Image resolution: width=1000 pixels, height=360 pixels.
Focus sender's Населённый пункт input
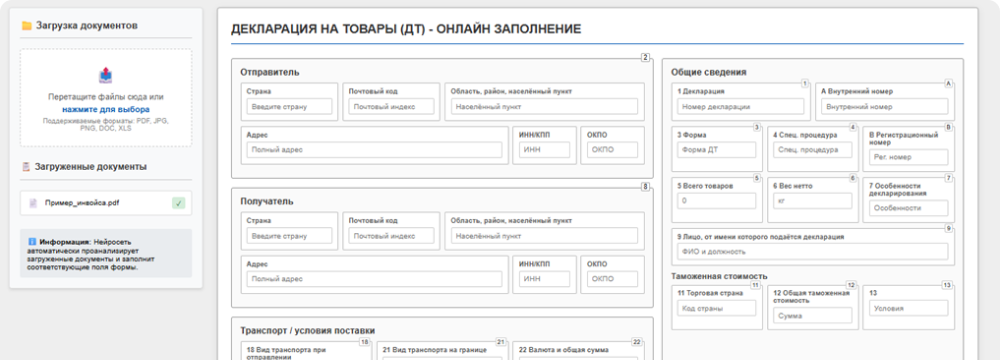click(544, 107)
